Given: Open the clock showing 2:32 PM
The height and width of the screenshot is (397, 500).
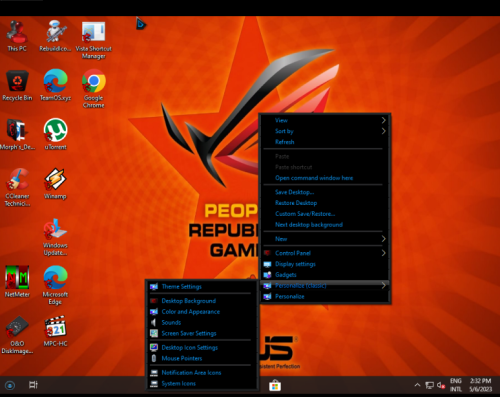Looking at the screenshot, I should click(480, 385).
